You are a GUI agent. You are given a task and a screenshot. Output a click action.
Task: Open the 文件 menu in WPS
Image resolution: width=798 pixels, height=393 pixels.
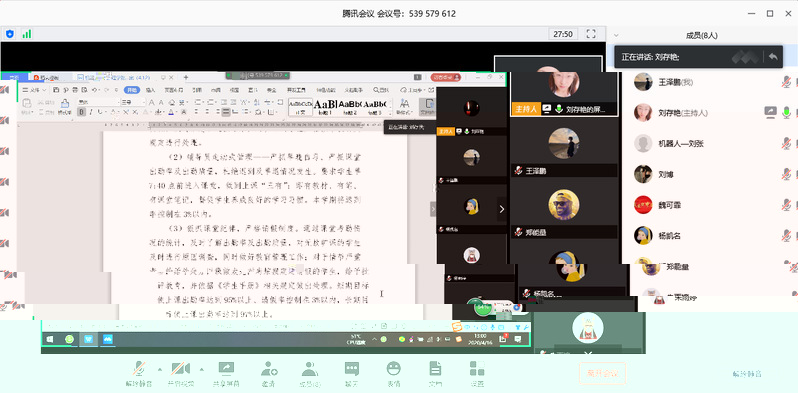click(x=34, y=90)
